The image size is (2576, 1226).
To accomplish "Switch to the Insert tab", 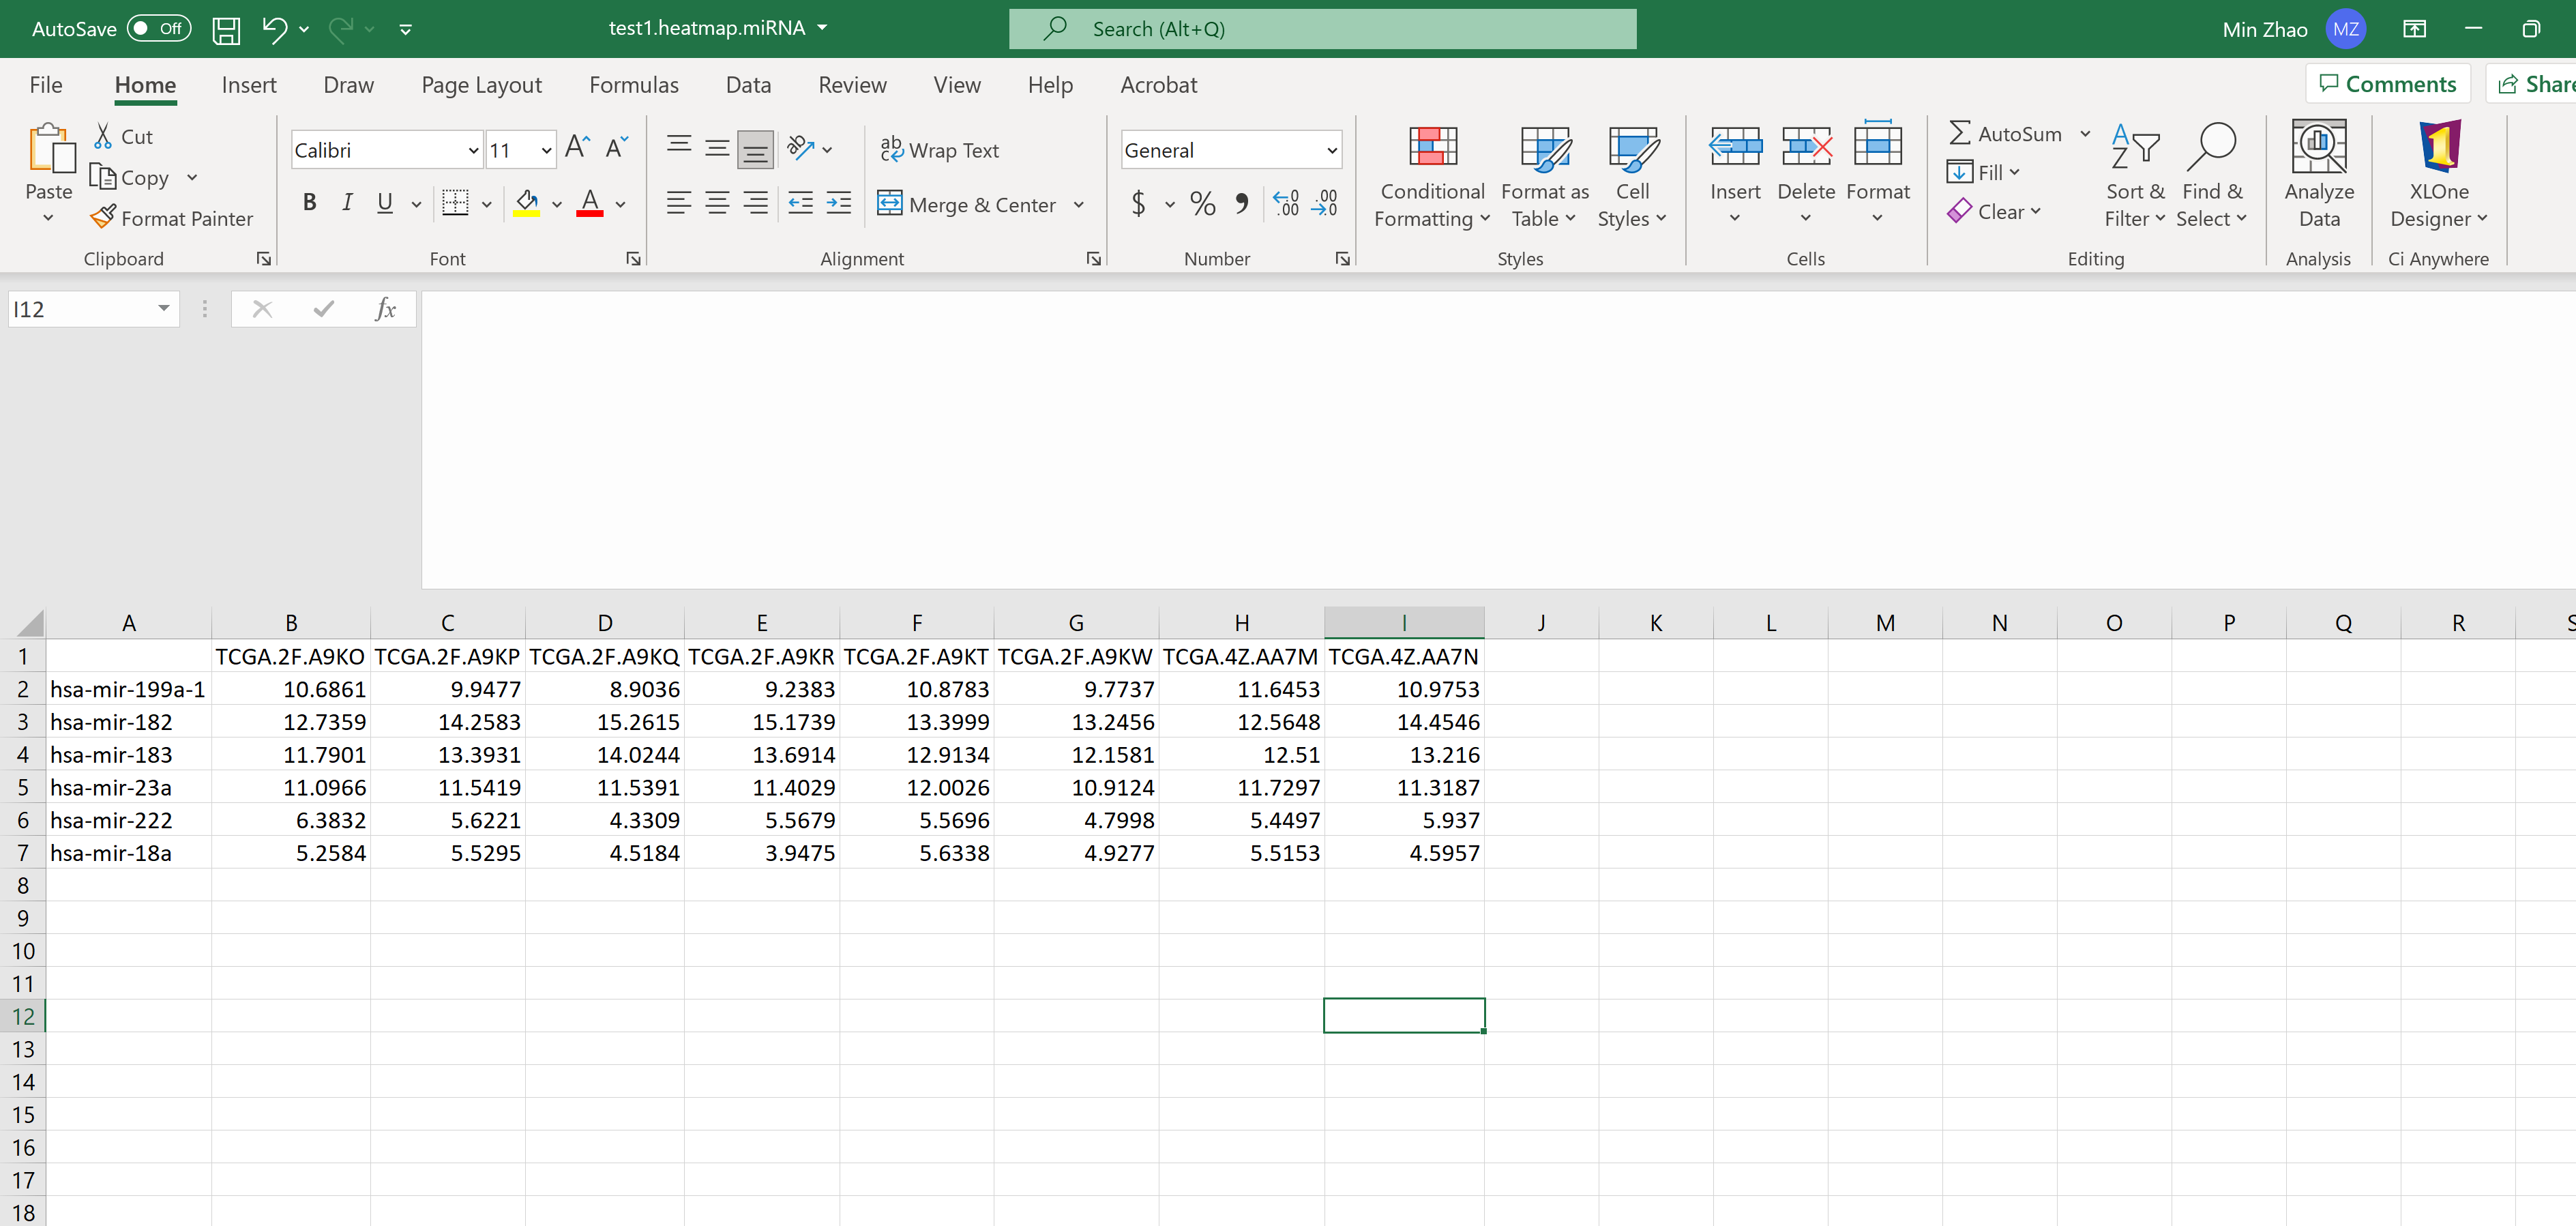I will pos(249,85).
